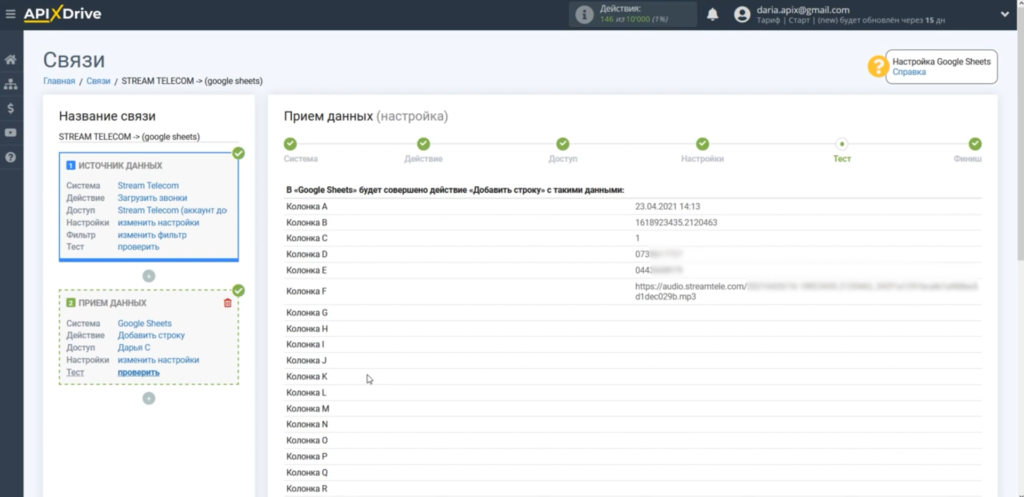
Task: Select the Действие step checkmark in the wizard
Action: (423, 145)
